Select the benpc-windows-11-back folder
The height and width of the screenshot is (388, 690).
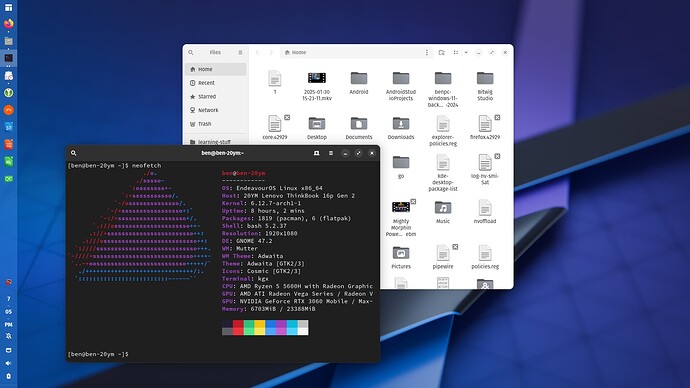coord(443,89)
